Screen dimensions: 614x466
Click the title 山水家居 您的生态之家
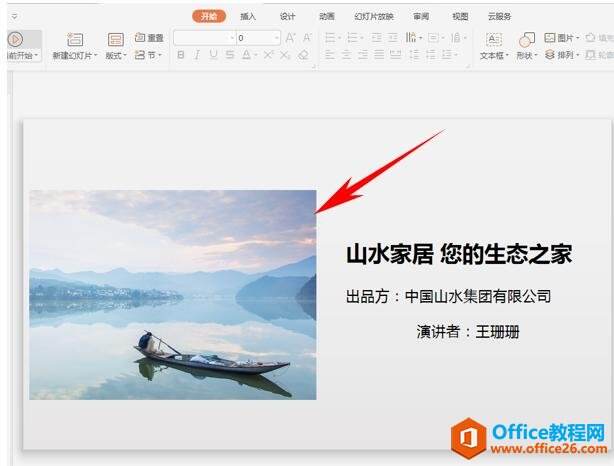[x=459, y=254]
